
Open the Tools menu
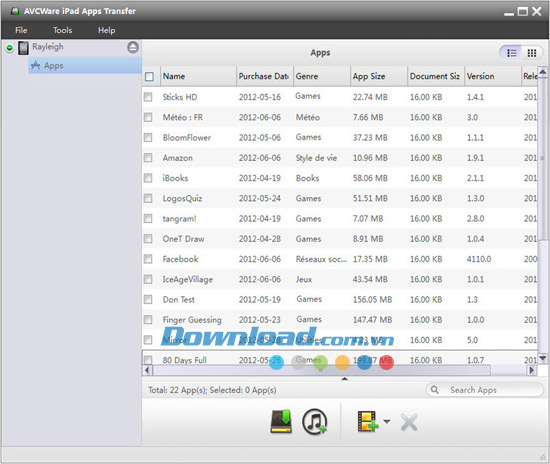coord(62,30)
